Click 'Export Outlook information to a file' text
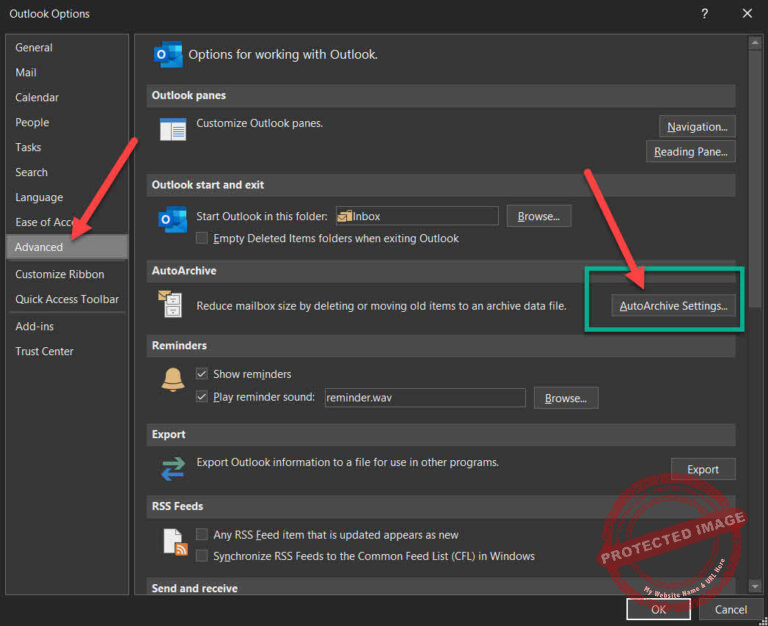Screen dimensions: 768x626 click(x=348, y=462)
